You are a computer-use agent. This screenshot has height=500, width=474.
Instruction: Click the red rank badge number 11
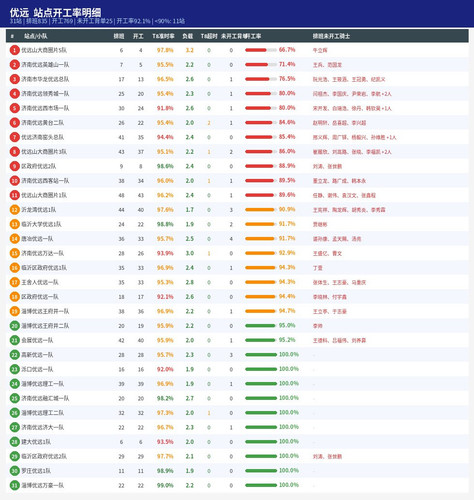point(14,195)
